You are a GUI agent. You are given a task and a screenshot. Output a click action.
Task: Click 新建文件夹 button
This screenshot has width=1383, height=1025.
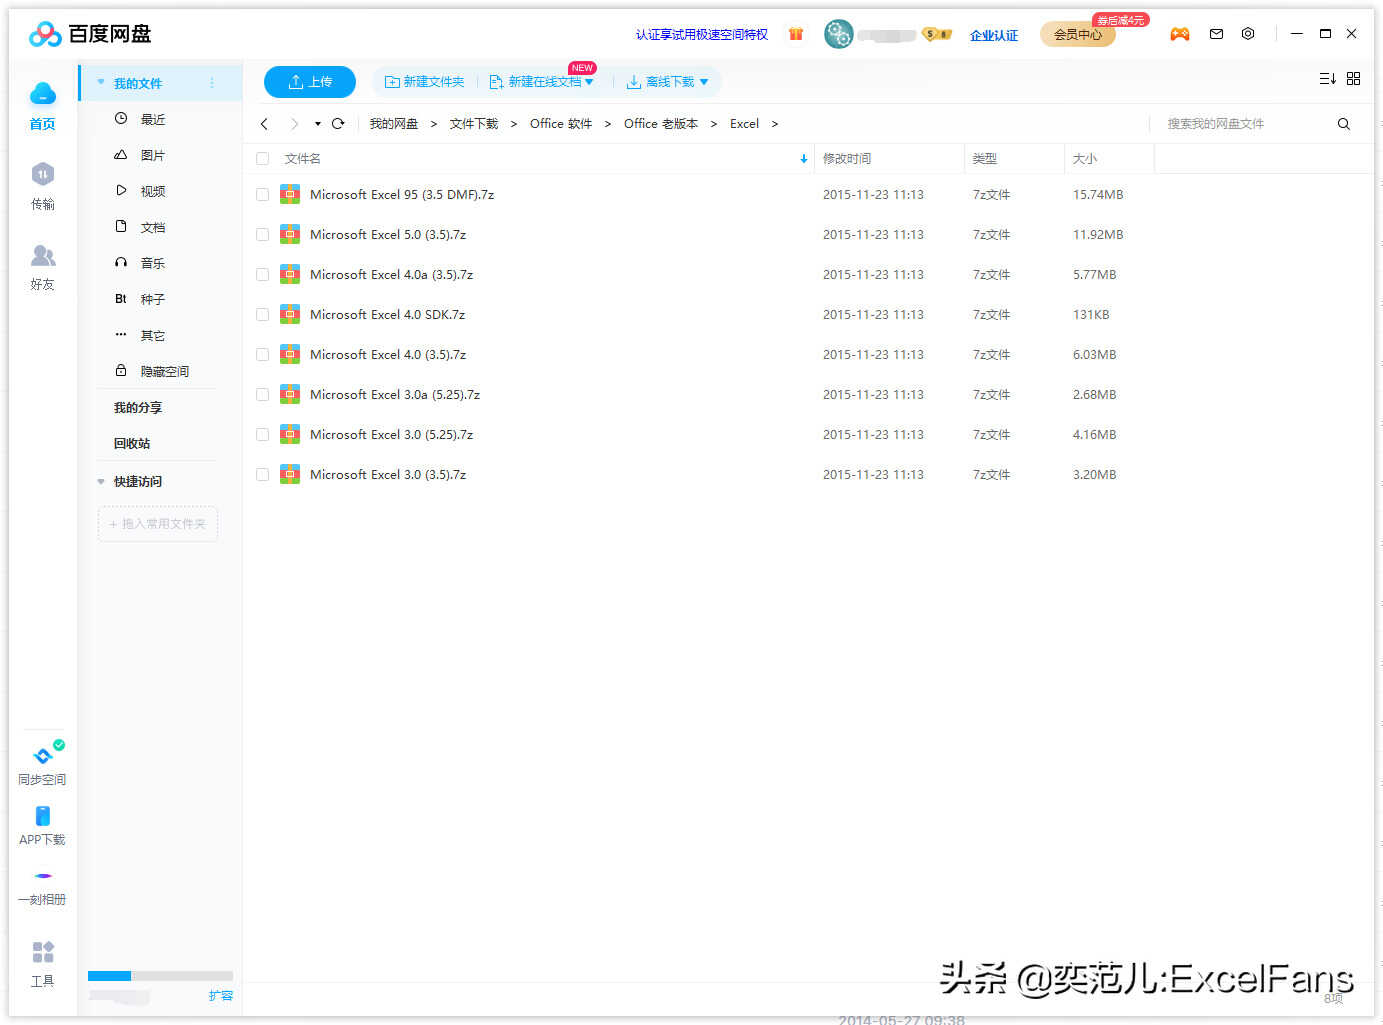click(x=425, y=82)
